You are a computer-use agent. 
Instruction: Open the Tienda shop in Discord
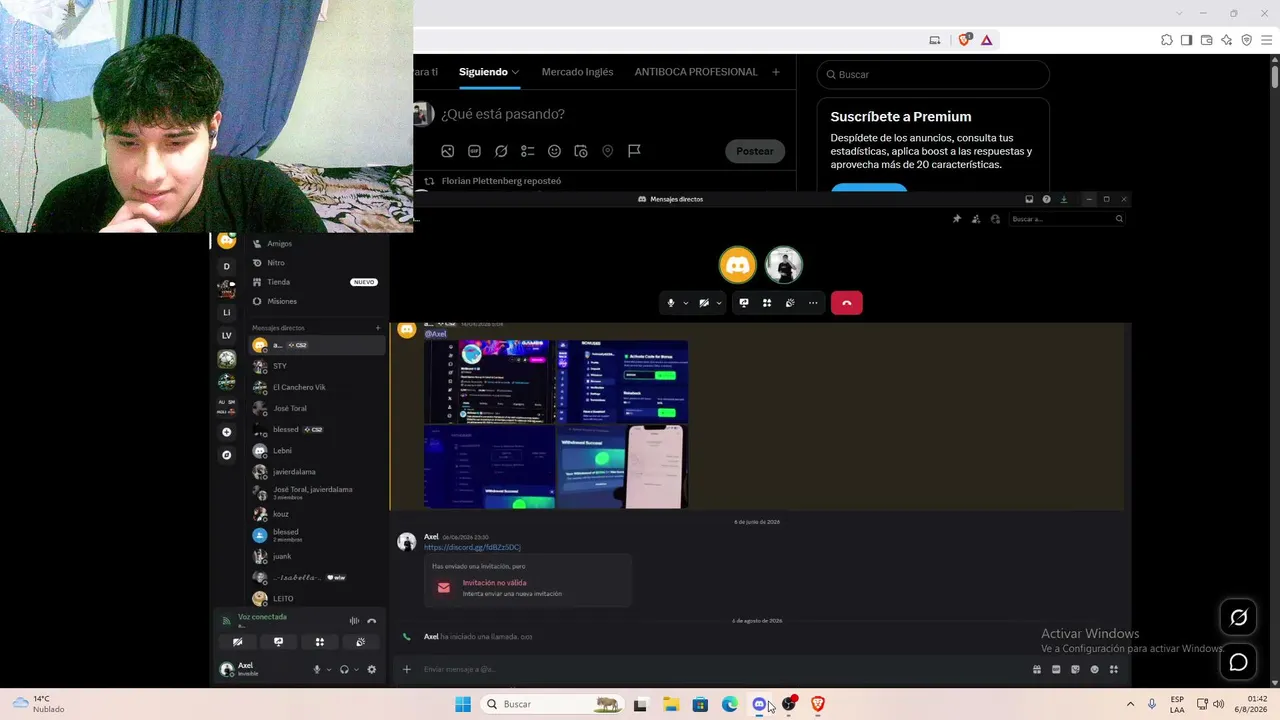pyautogui.click(x=317, y=282)
